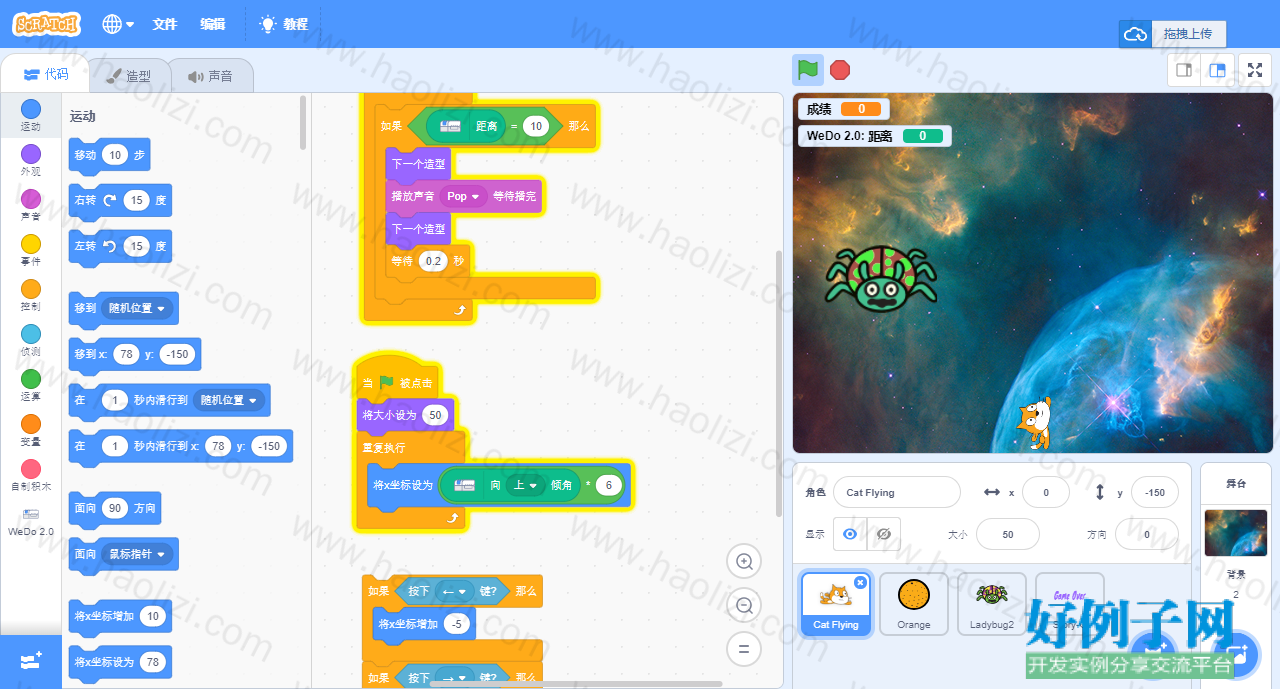Open the 移到 随机位置 dropdown
This screenshot has width=1280, height=689.
138,308
